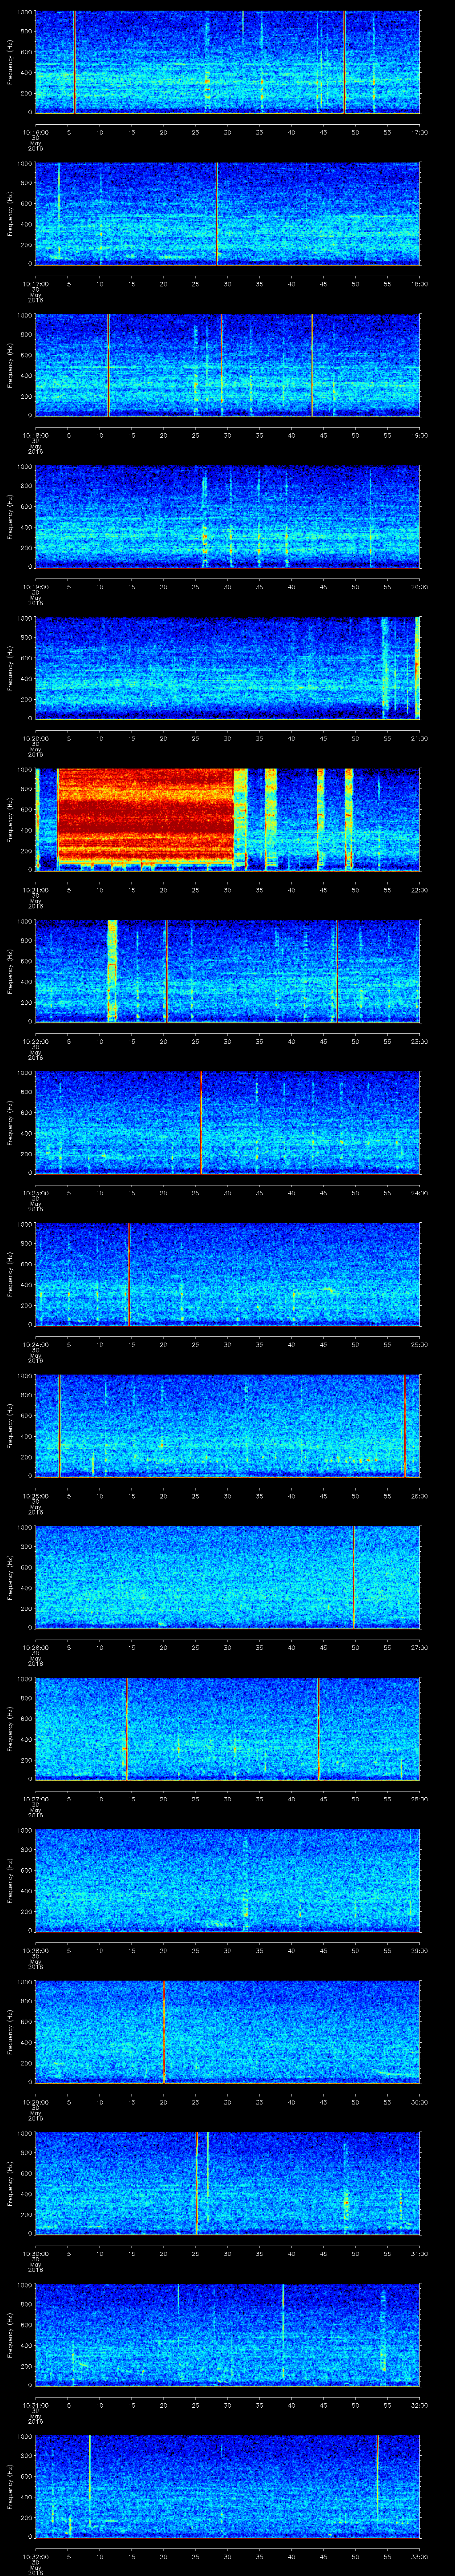The image size is (455, 2576).
Task: Click the spectrogram panel starting at 10:16:00
Action: [227, 62]
